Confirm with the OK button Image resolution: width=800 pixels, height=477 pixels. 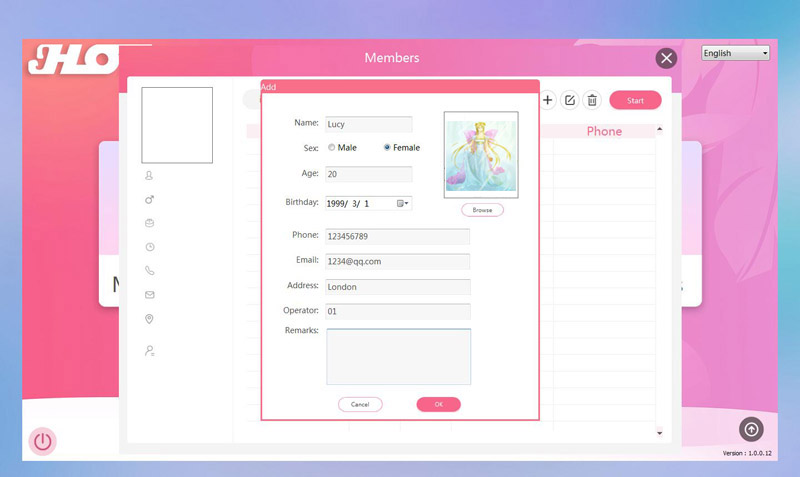pos(439,404)
